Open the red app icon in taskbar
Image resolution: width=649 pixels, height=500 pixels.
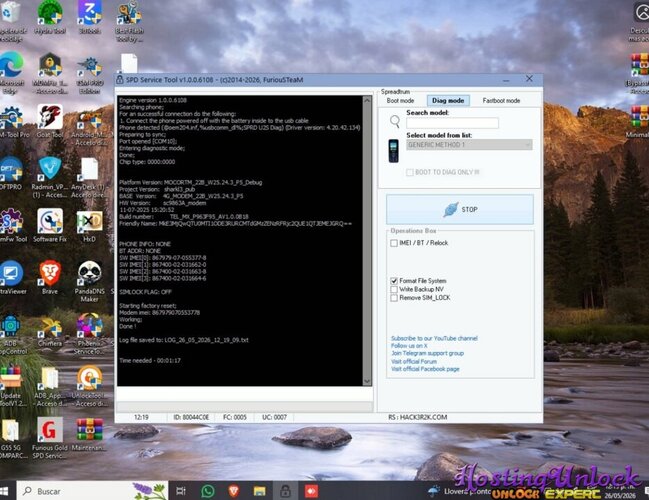pyautogui.click(x=311, y=491)
